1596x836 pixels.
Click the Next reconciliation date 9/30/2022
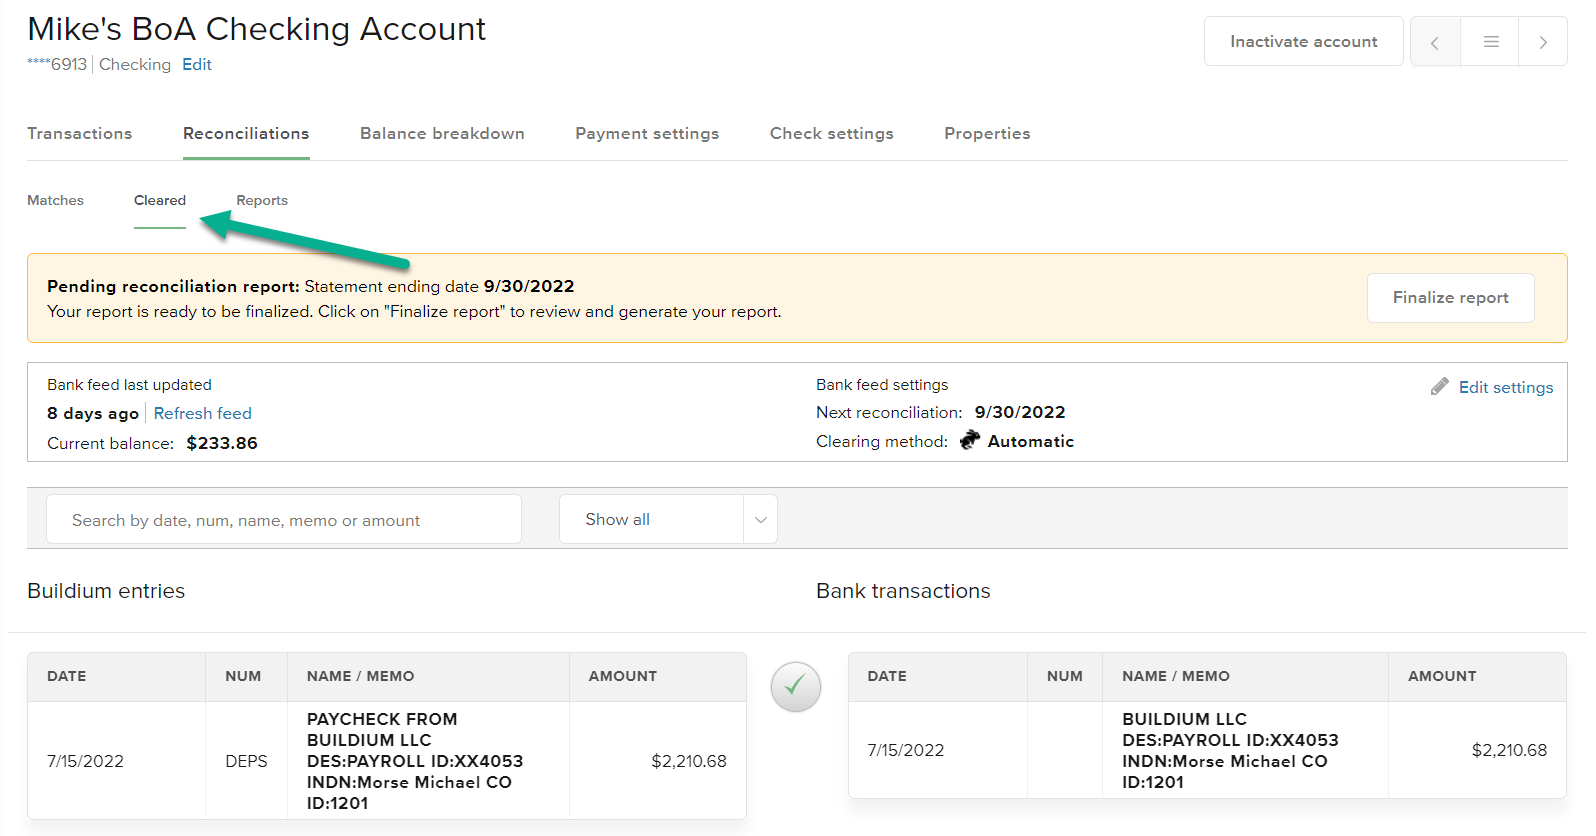[x=1020, y=412]
